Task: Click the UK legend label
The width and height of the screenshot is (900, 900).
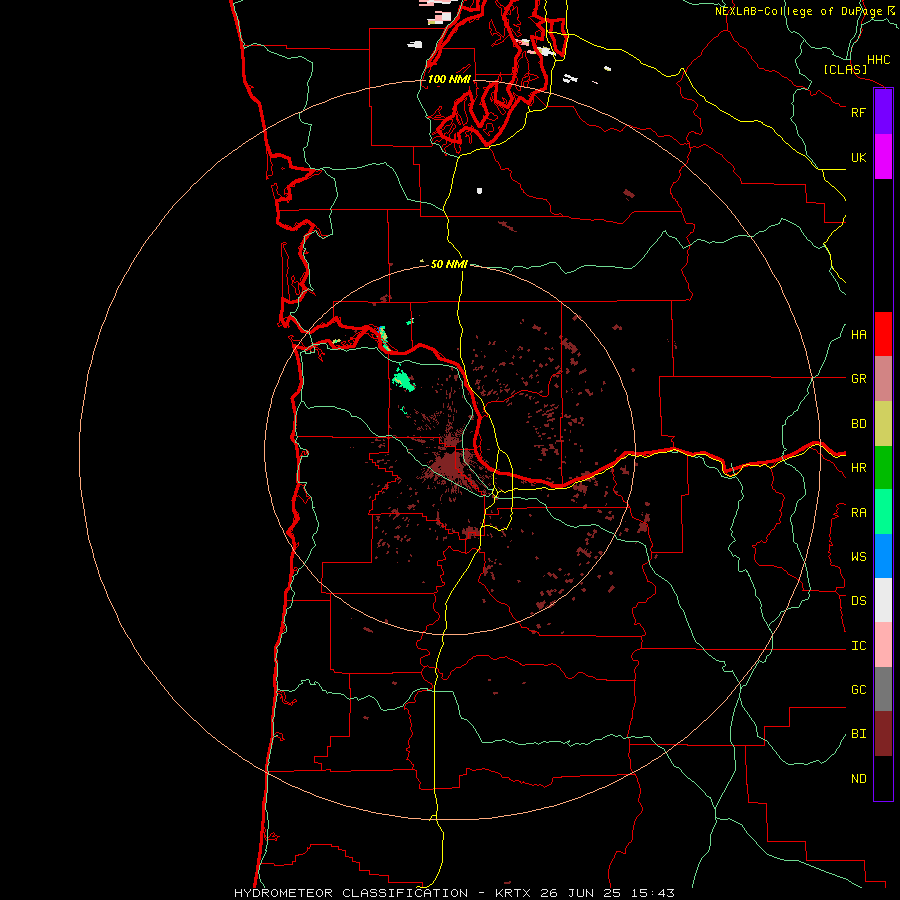Action: [858, 157]
